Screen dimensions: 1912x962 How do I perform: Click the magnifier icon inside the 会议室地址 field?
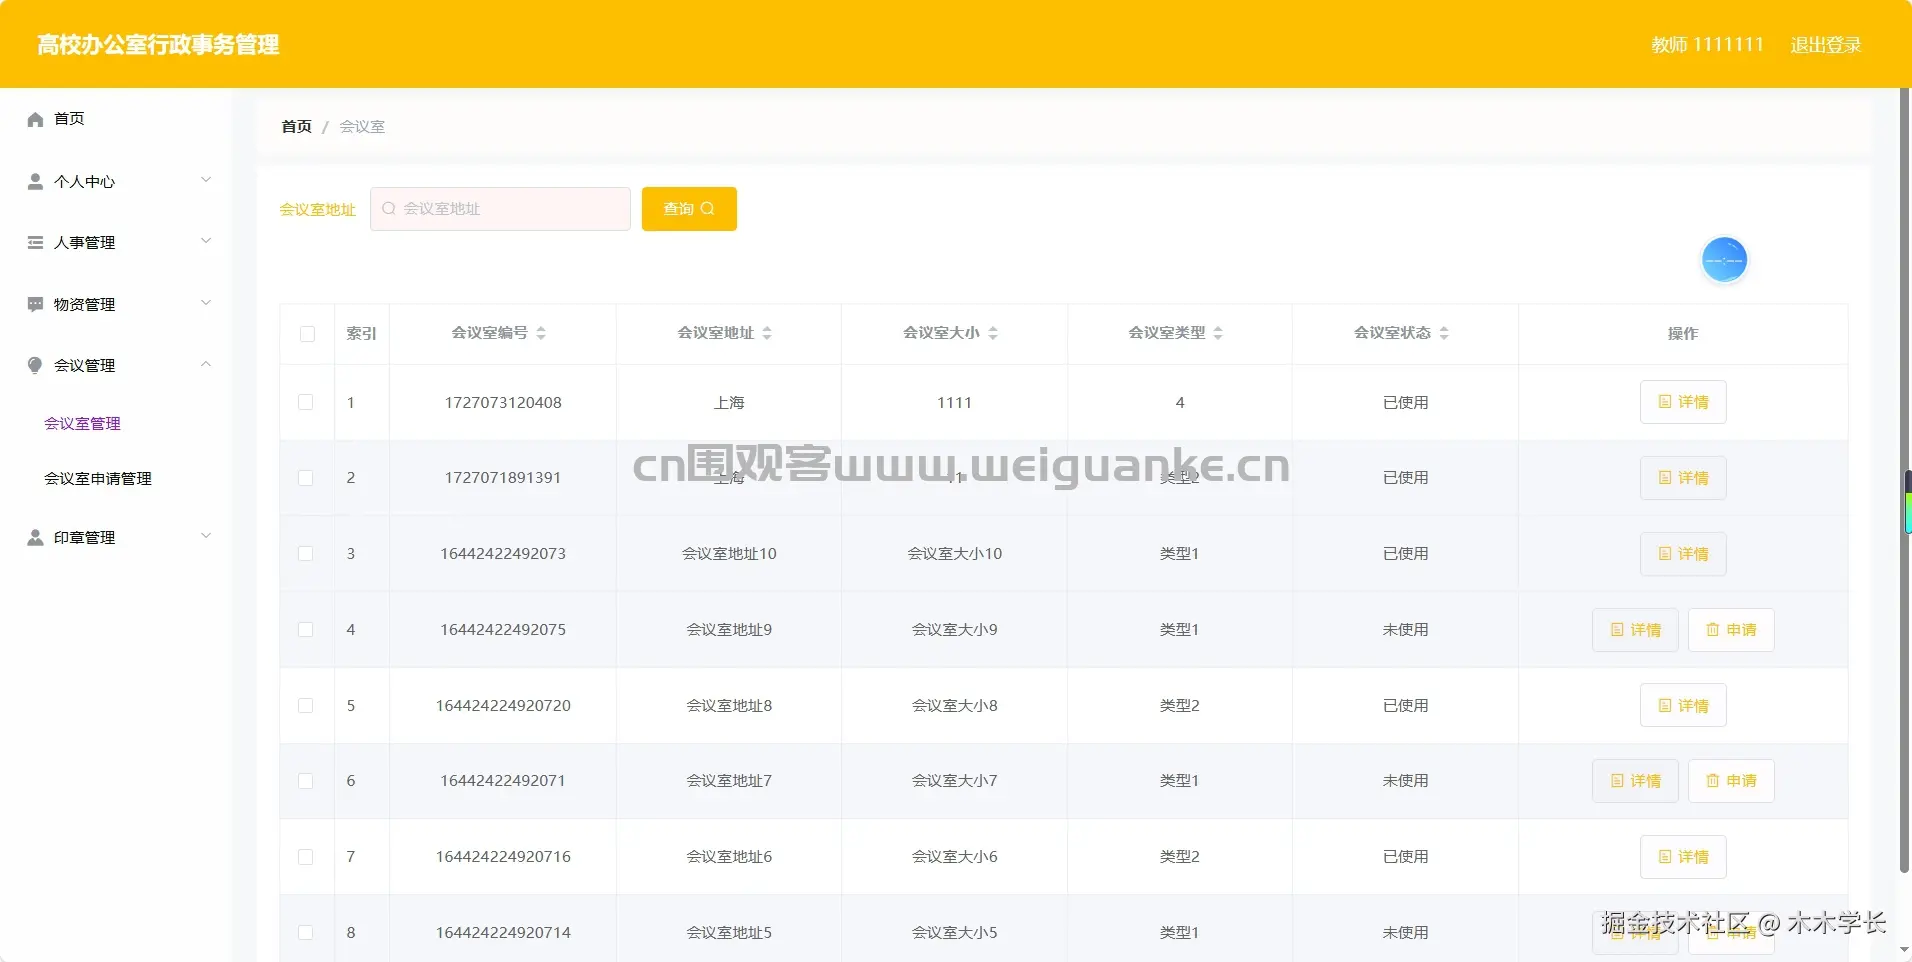[x=389, y=208]
